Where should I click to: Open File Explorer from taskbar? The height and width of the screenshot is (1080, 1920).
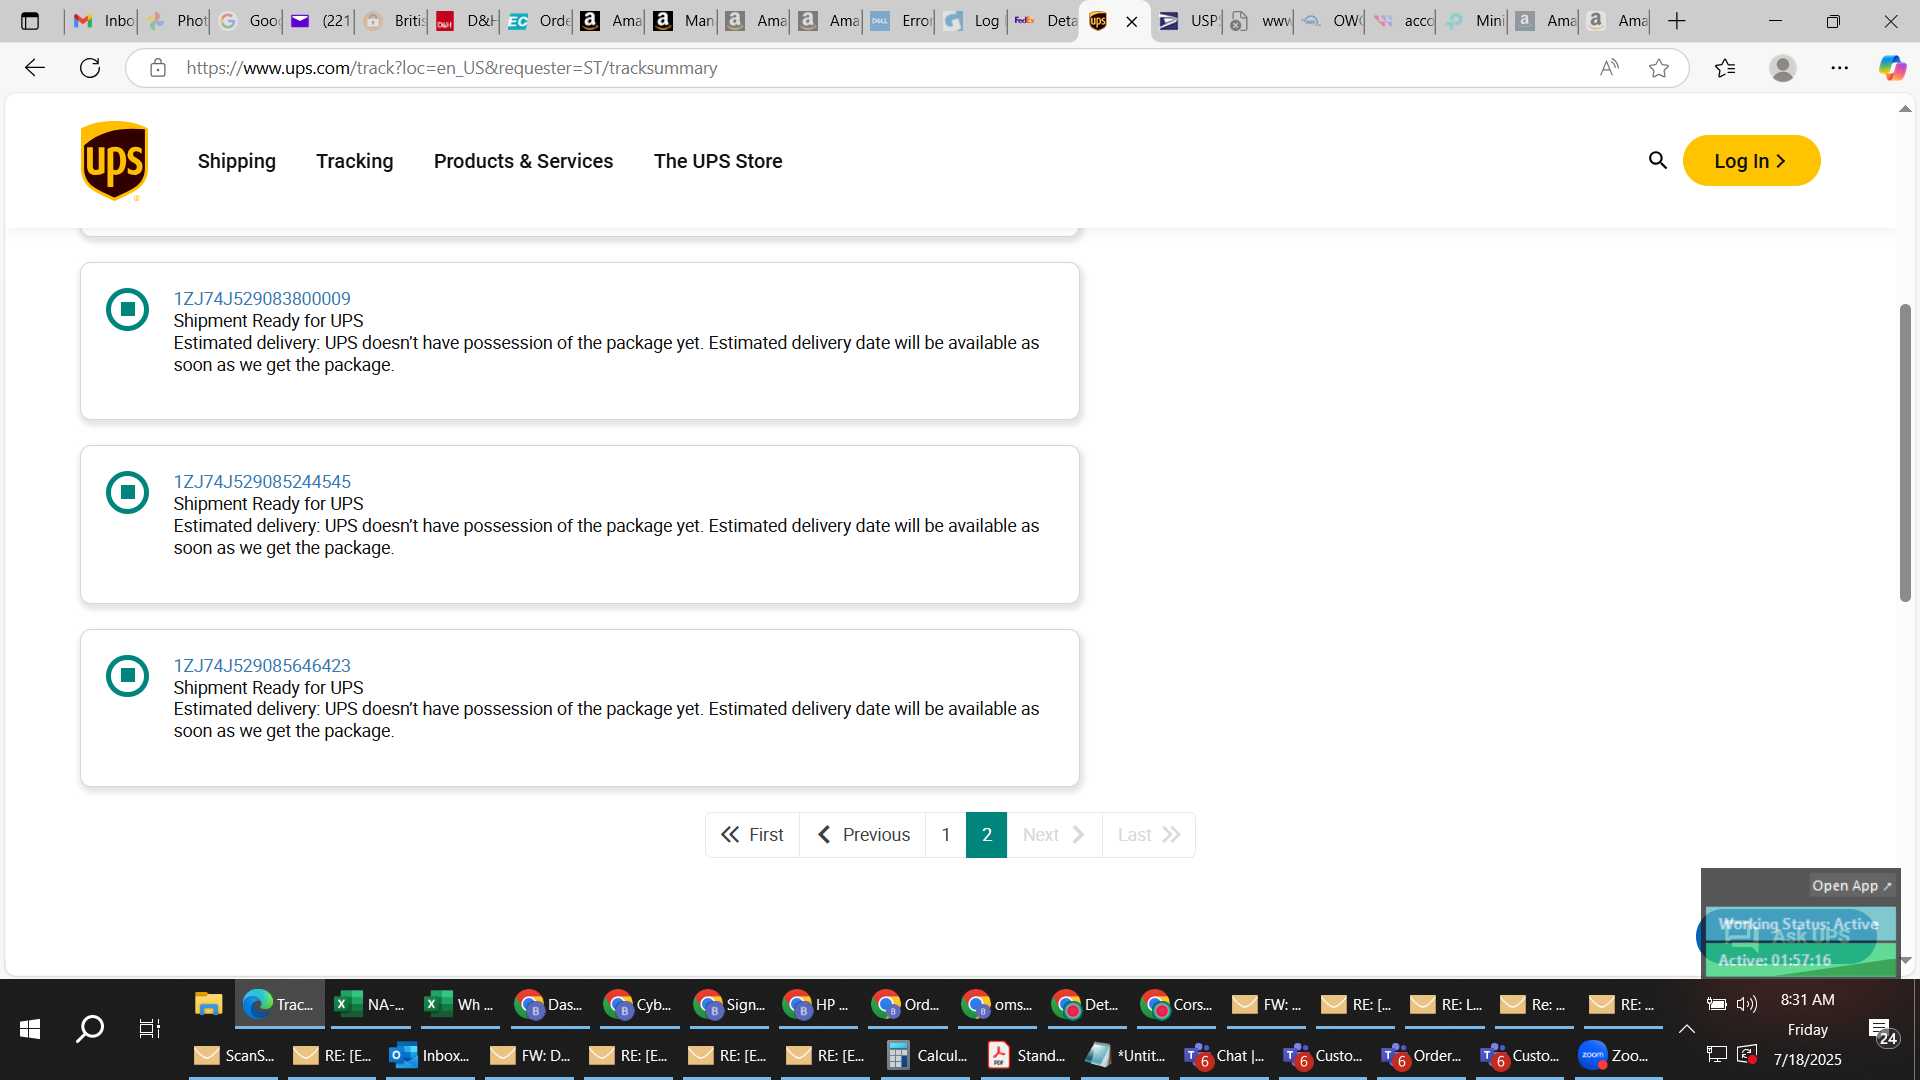pos(208,1004)
